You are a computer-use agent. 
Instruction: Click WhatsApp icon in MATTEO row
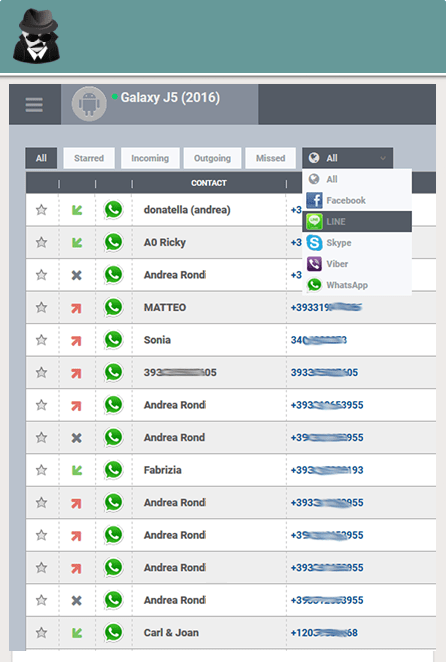pos(114,307)
